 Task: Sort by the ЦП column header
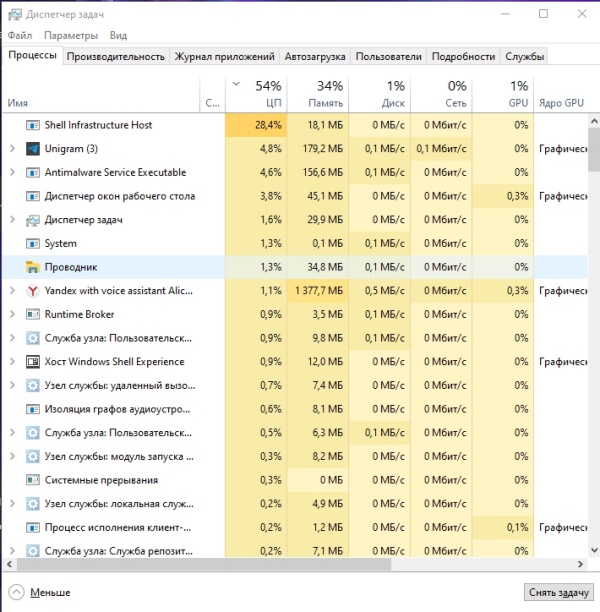256,95
